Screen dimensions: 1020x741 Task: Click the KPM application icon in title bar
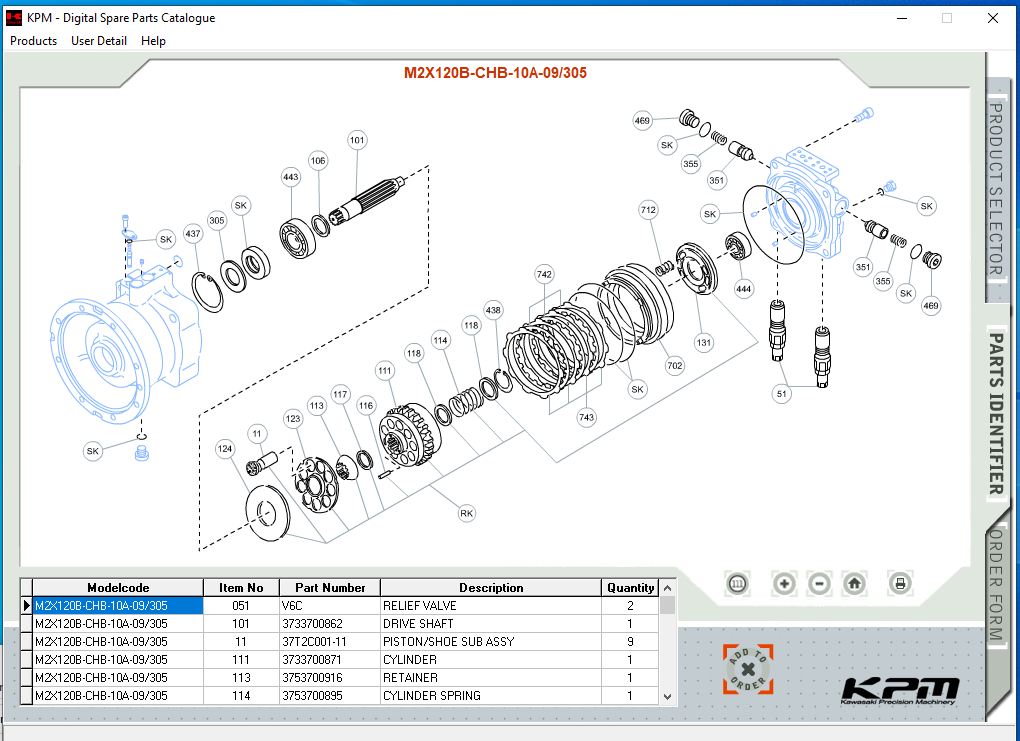click(x=12, y=17)
